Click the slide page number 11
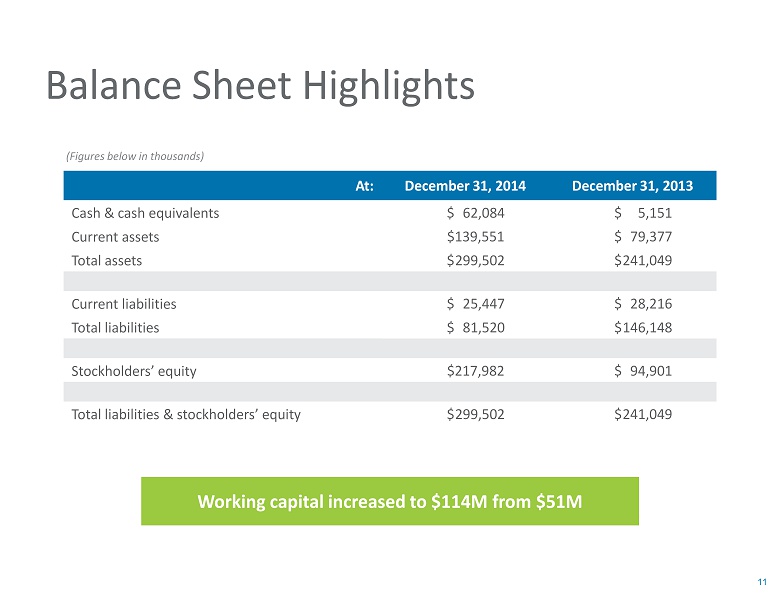 click(761, 582)
